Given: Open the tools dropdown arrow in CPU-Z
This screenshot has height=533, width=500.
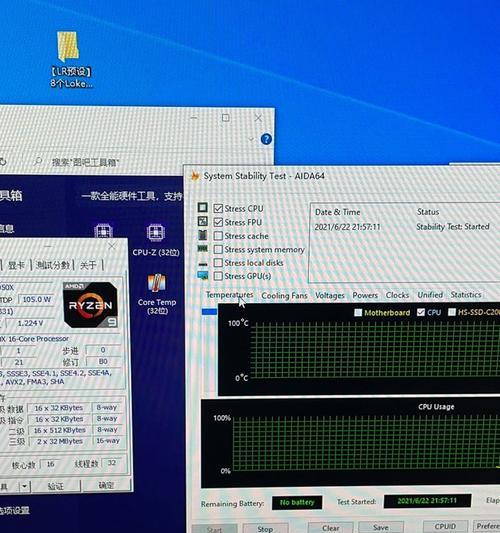Looking at the screenshot, I should [x=24, y=486].
